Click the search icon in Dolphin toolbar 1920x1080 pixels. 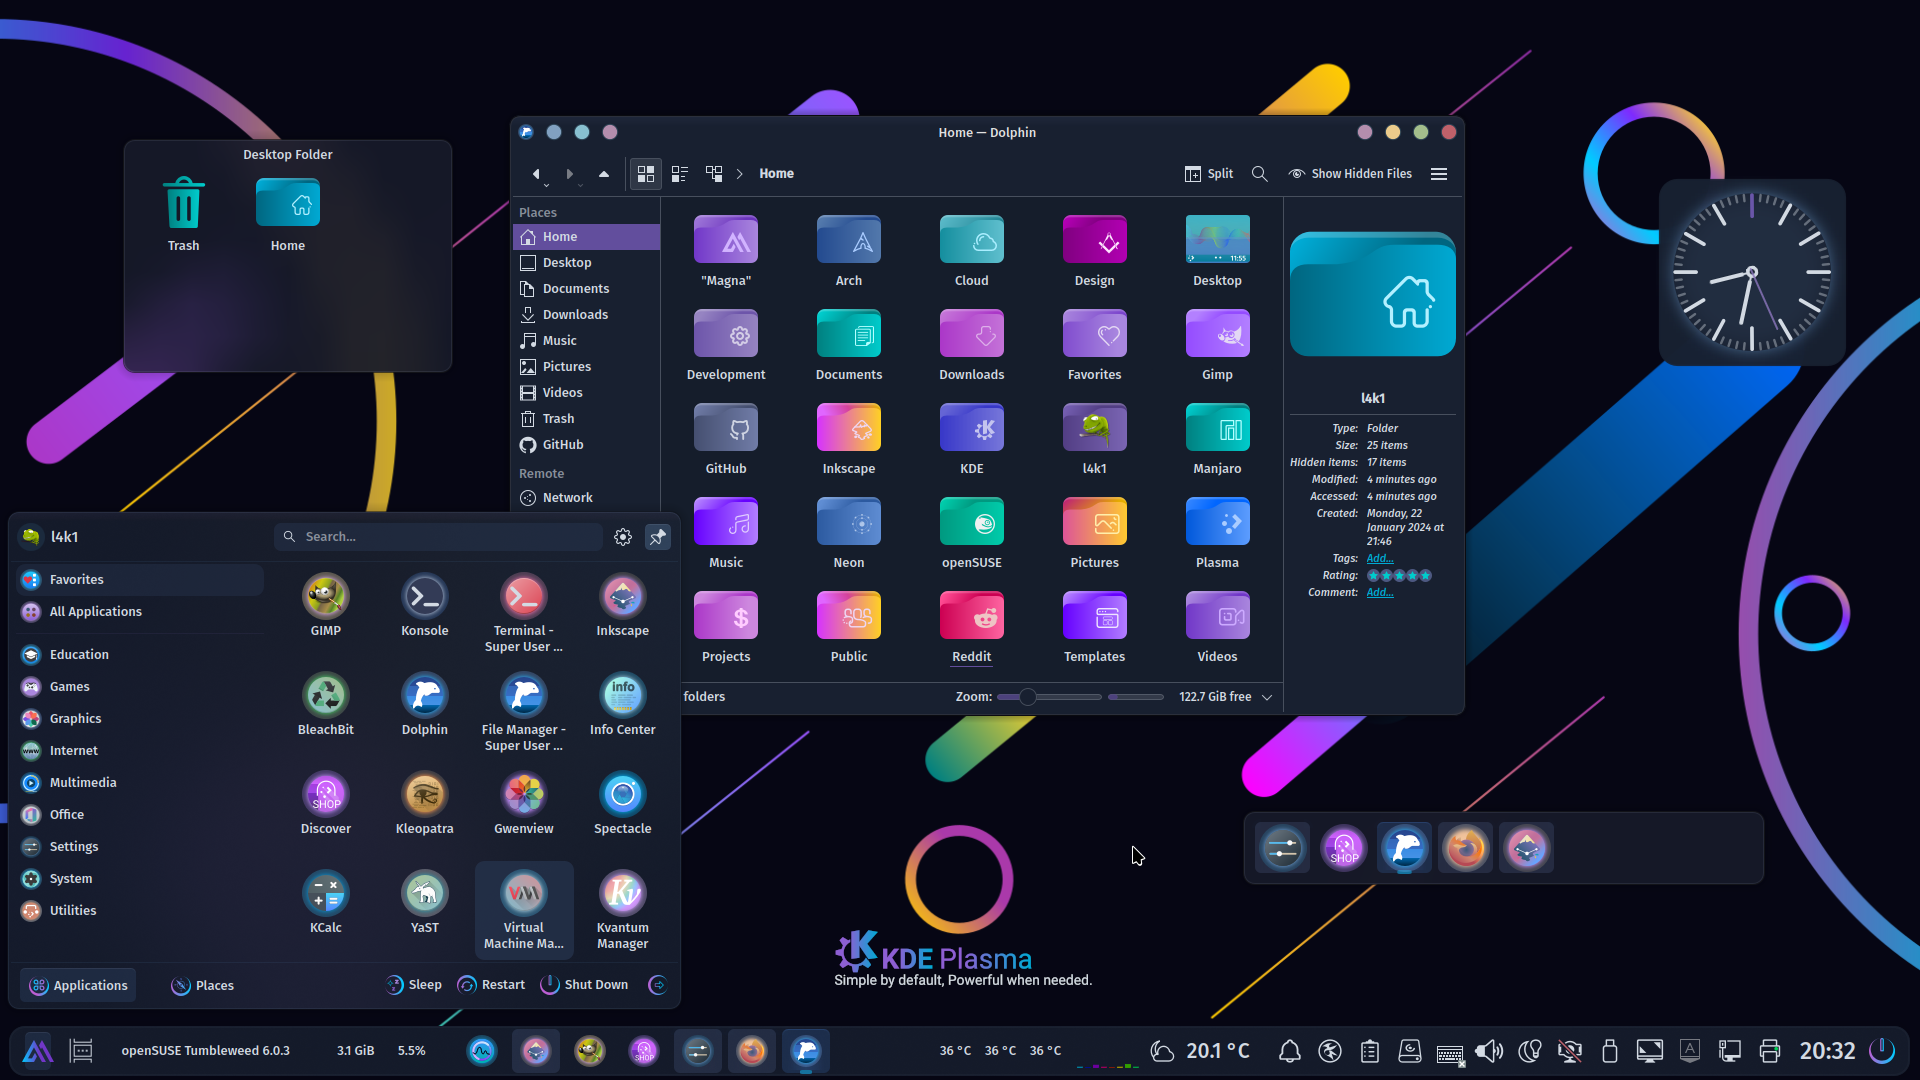click(x=1259, y=173)
